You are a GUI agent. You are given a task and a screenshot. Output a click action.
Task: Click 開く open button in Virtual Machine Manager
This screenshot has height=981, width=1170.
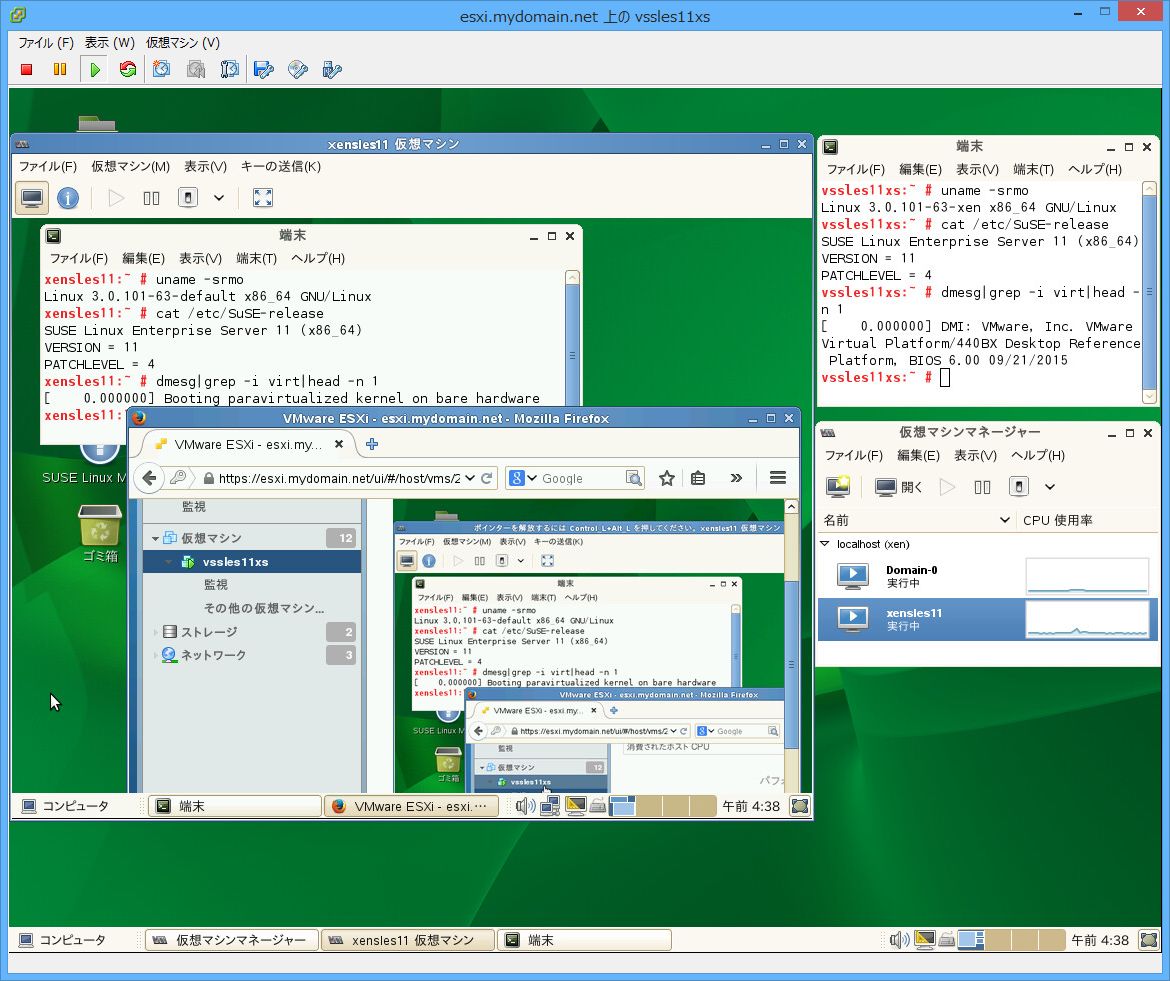[x=899, y=487]
